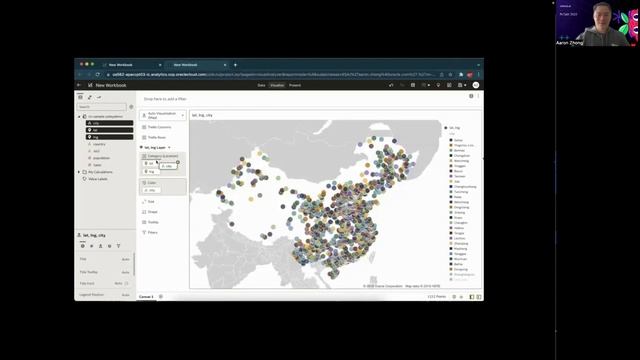Select the country column
The image size is (640, 360).
tap(99, 144)
